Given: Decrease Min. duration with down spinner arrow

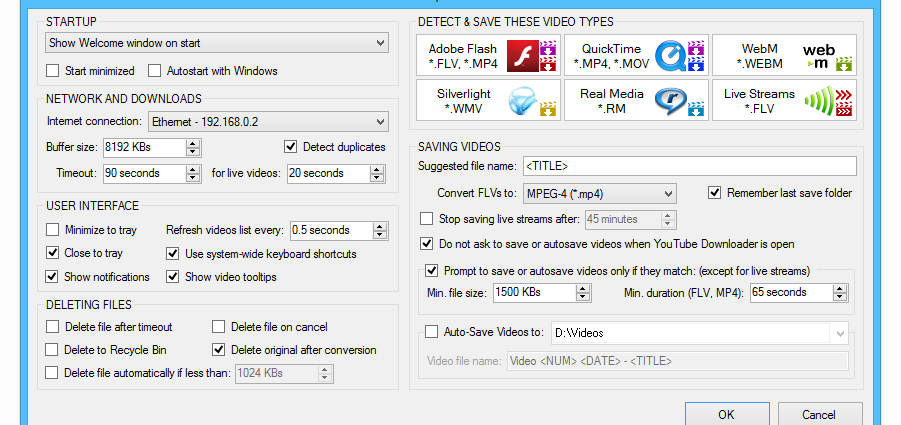Looking at the screenshot, I should pyautogui.click(x=840, y=297).
